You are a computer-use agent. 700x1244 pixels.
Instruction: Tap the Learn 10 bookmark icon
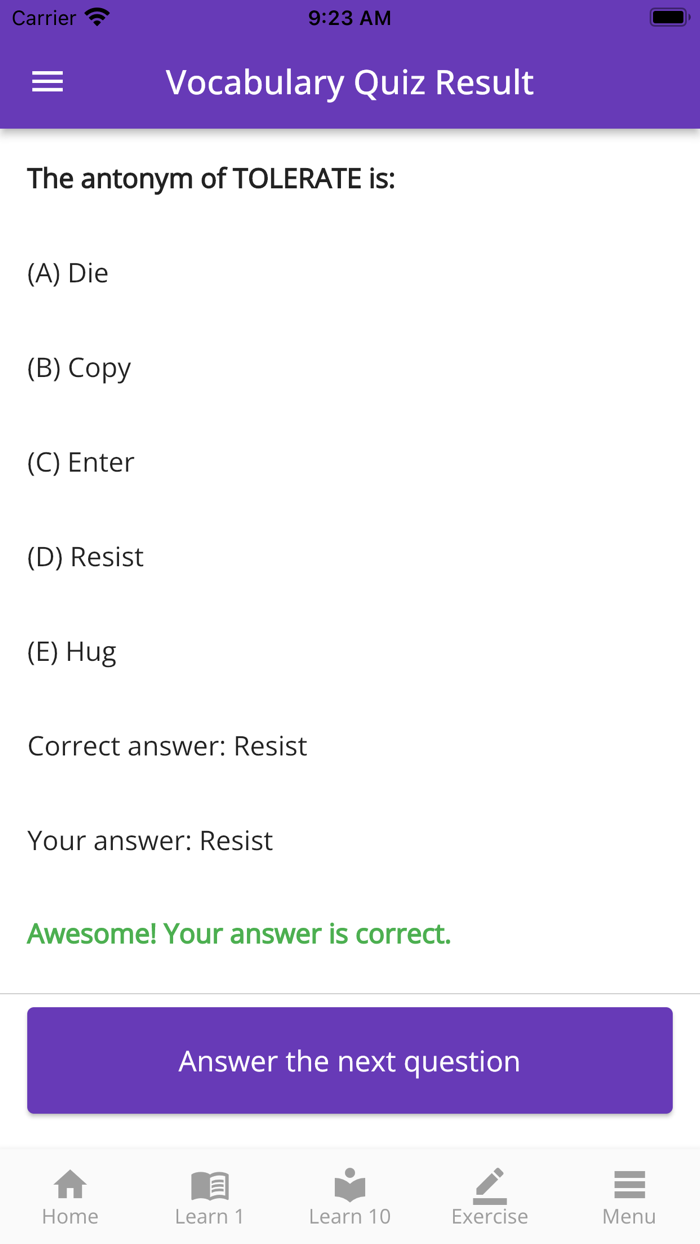350,1183
